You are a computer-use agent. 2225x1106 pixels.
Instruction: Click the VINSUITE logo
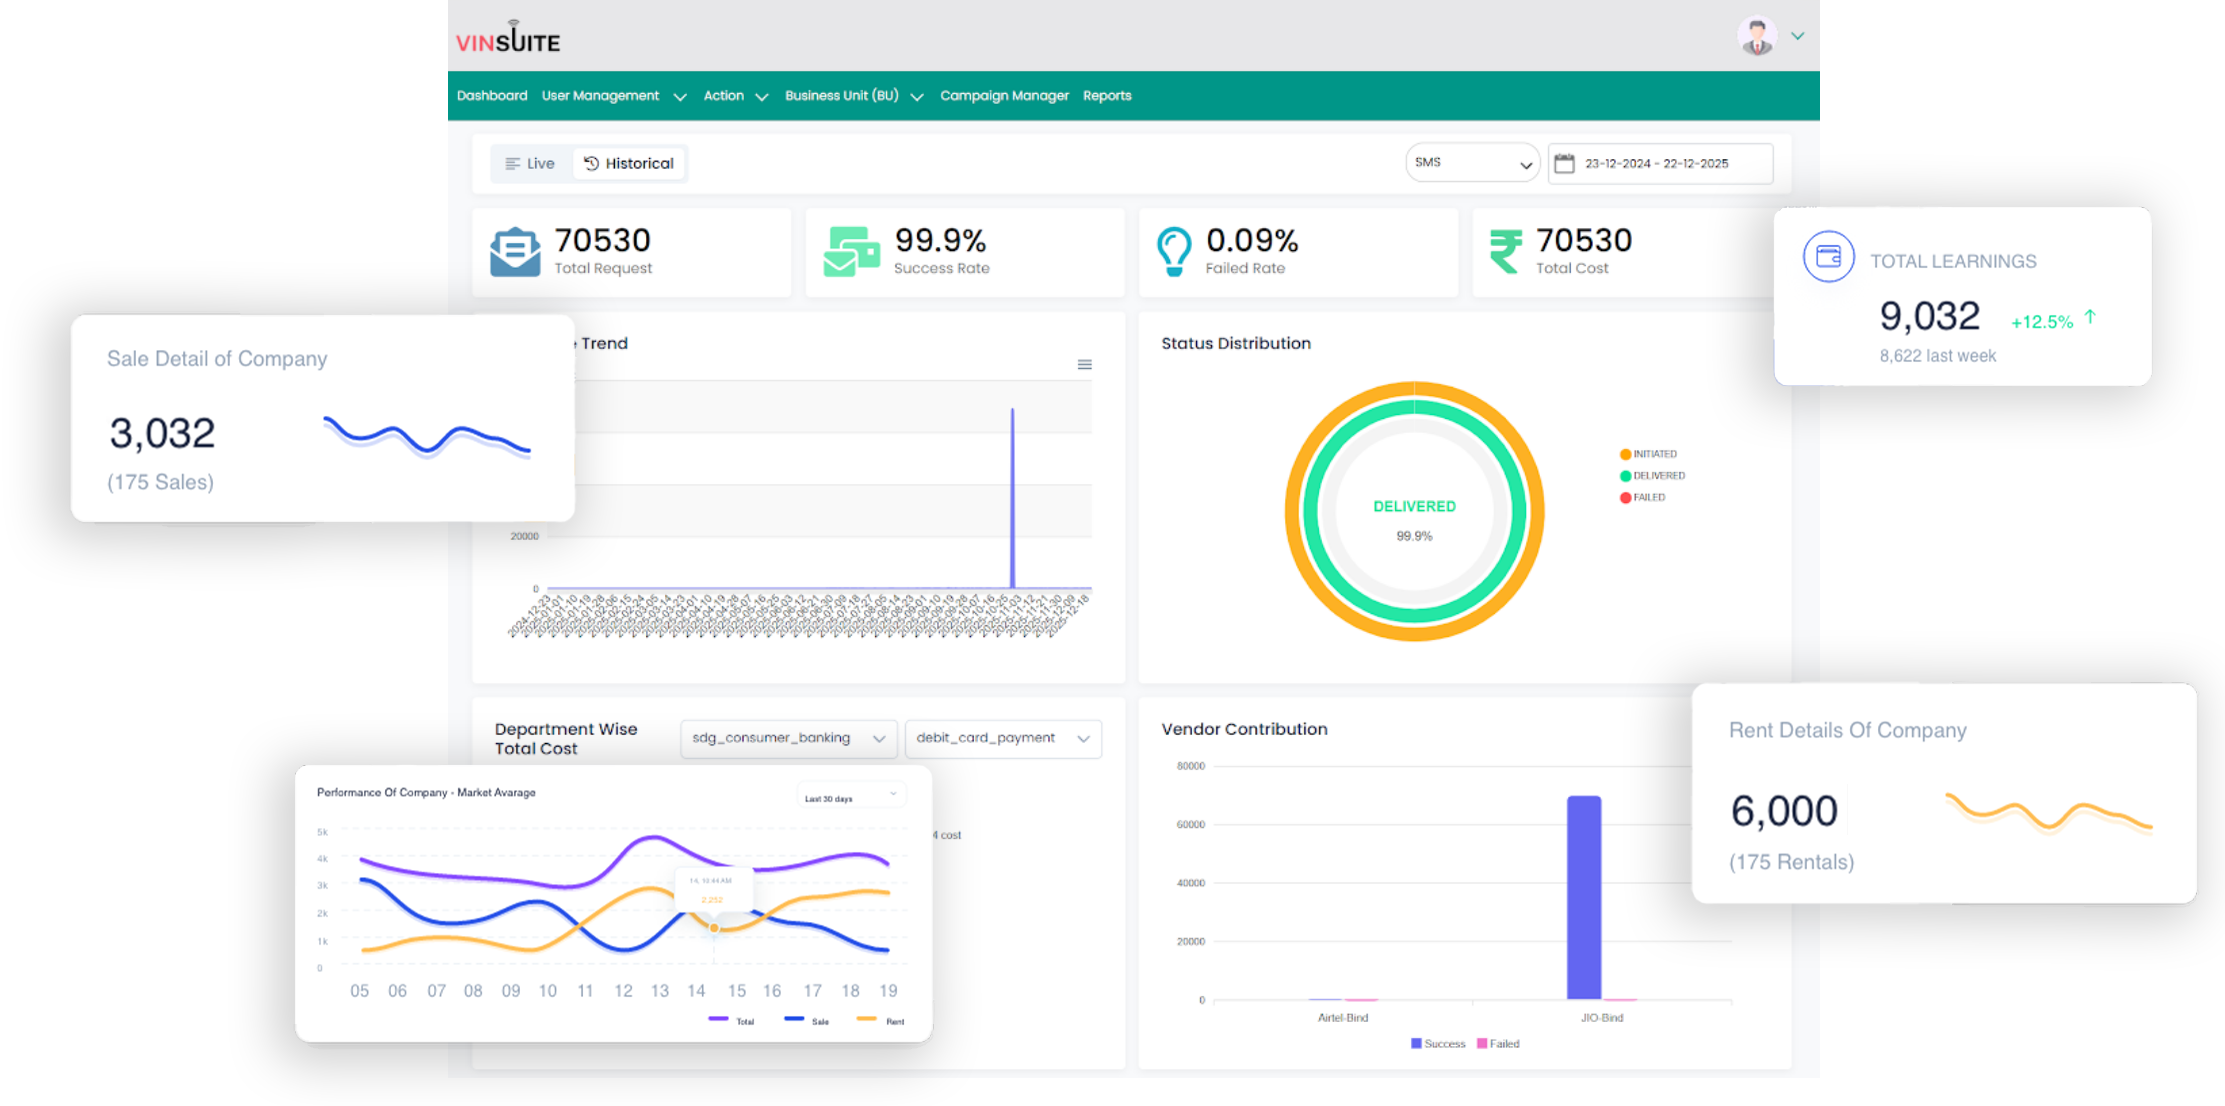508,40
